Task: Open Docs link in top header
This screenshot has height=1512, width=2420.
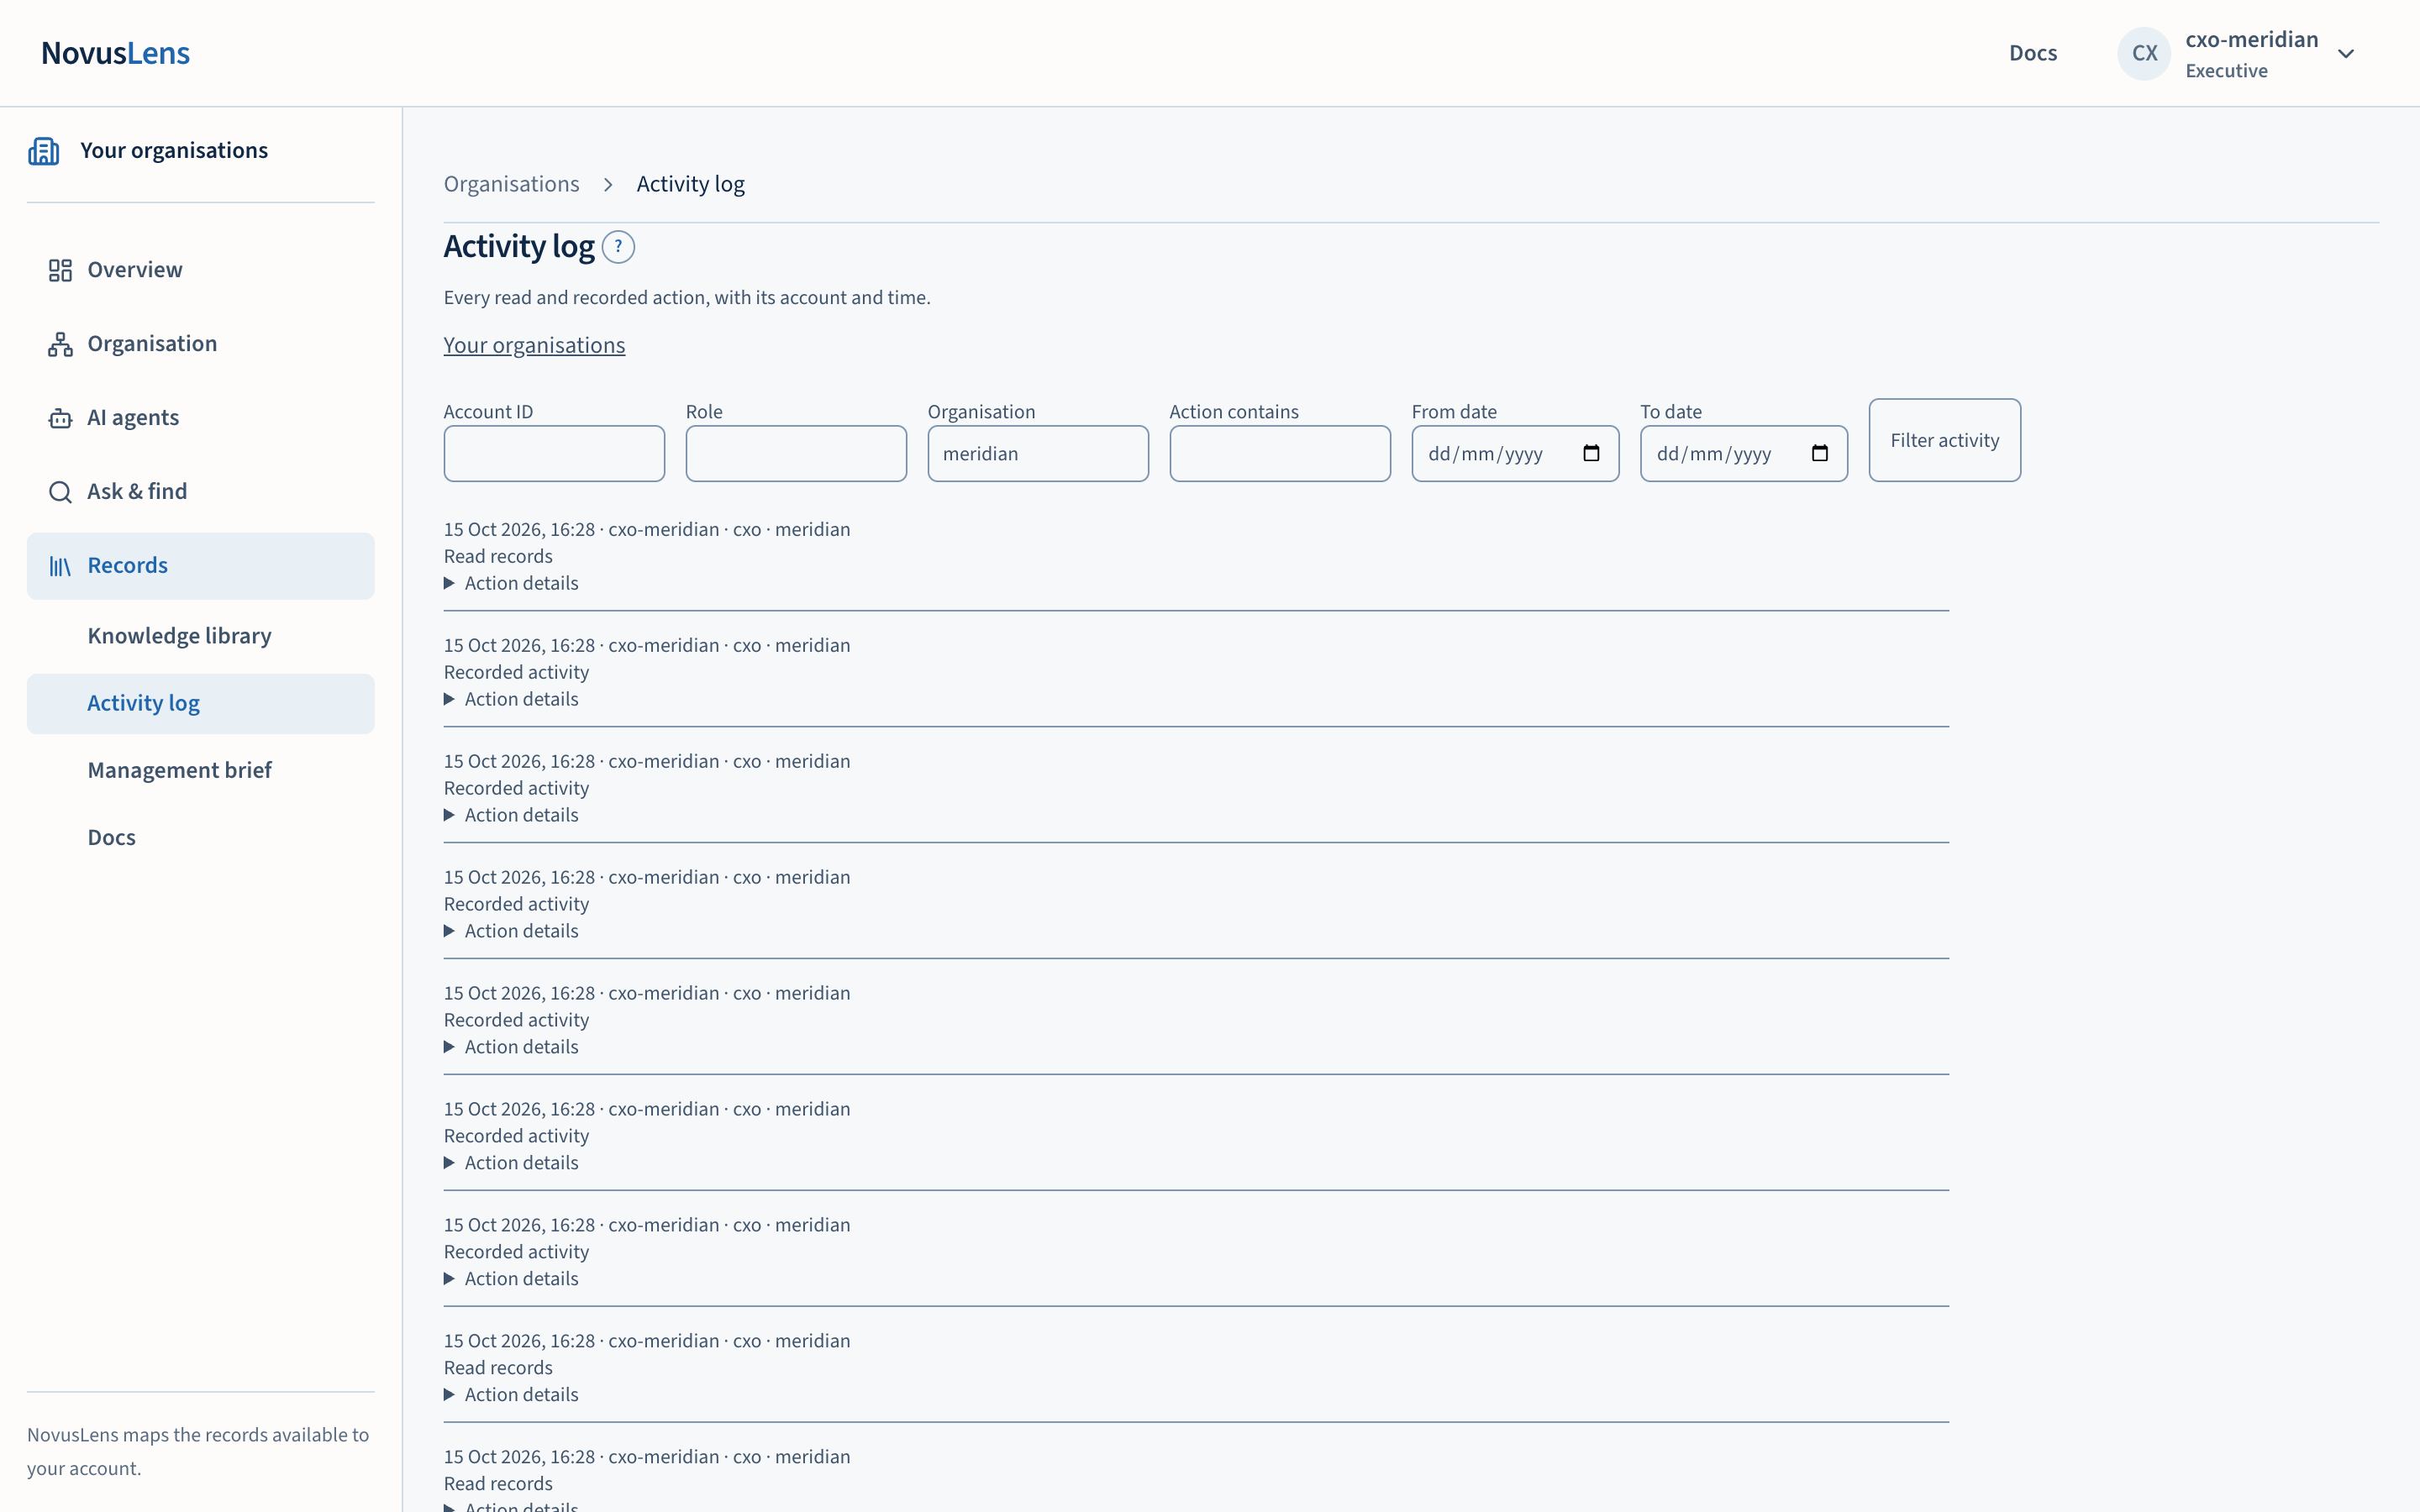Action: (x=2032, y=53)
